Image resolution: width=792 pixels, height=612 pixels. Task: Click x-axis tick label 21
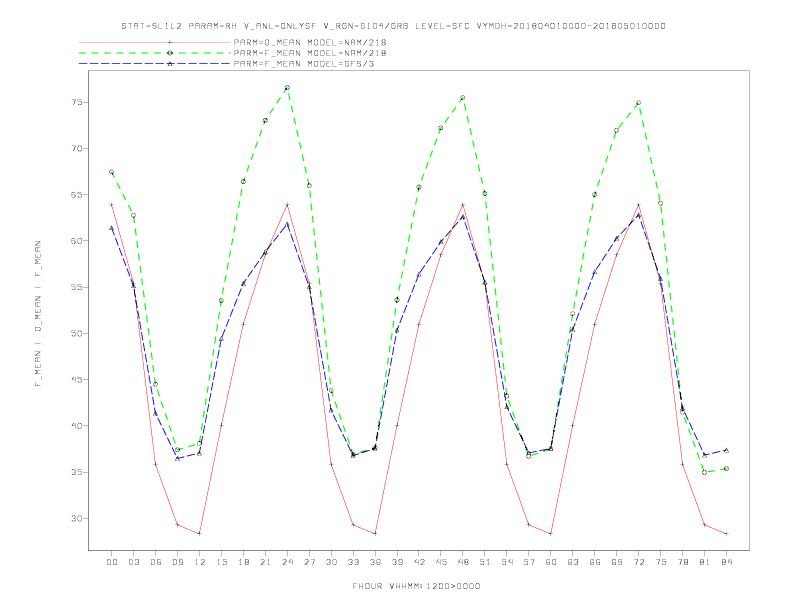click(x=265, y=562)
